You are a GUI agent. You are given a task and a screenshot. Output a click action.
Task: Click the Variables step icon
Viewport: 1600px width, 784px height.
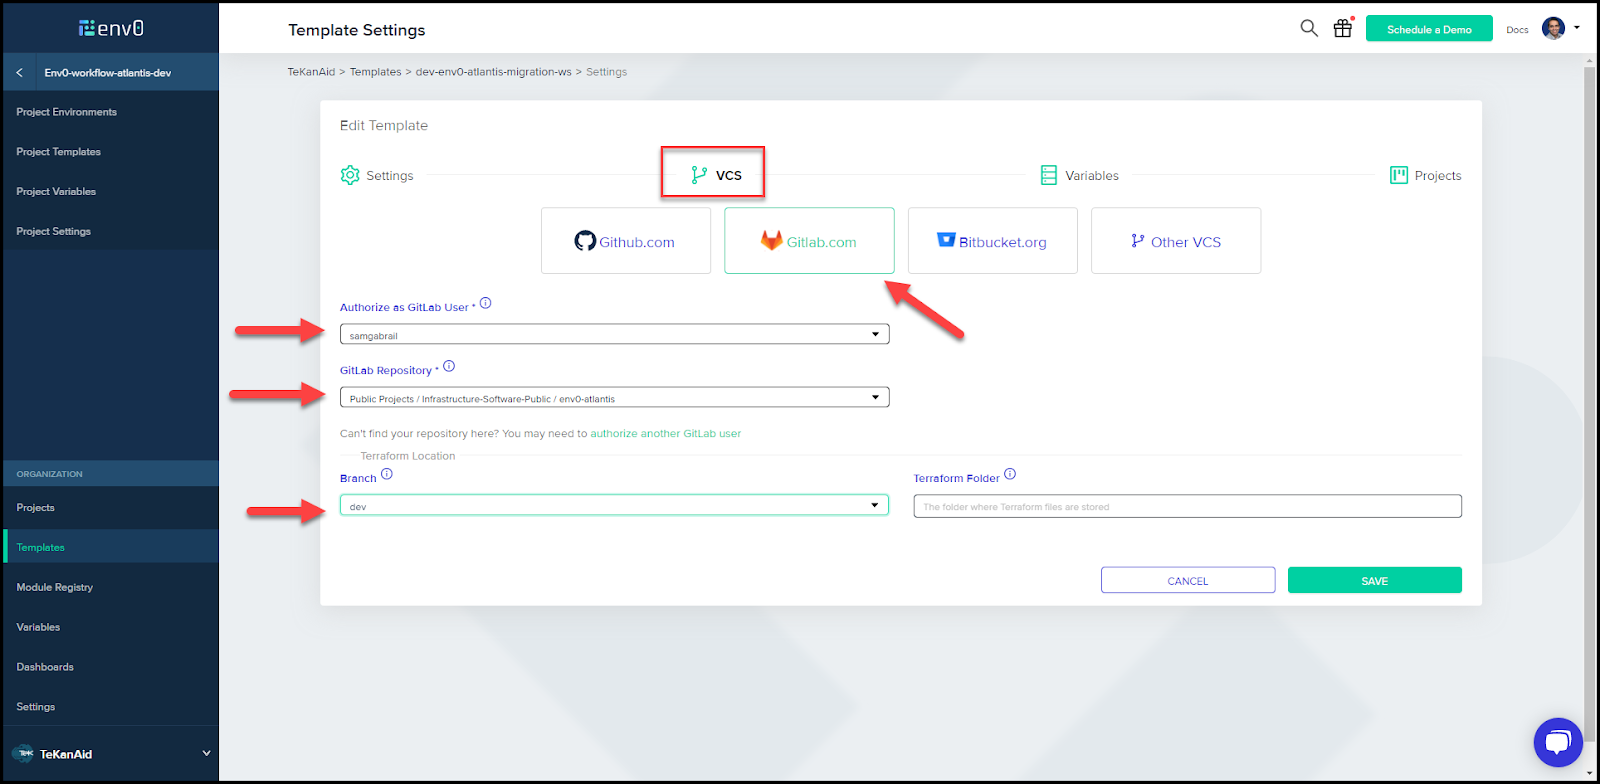pos(1048,175)
